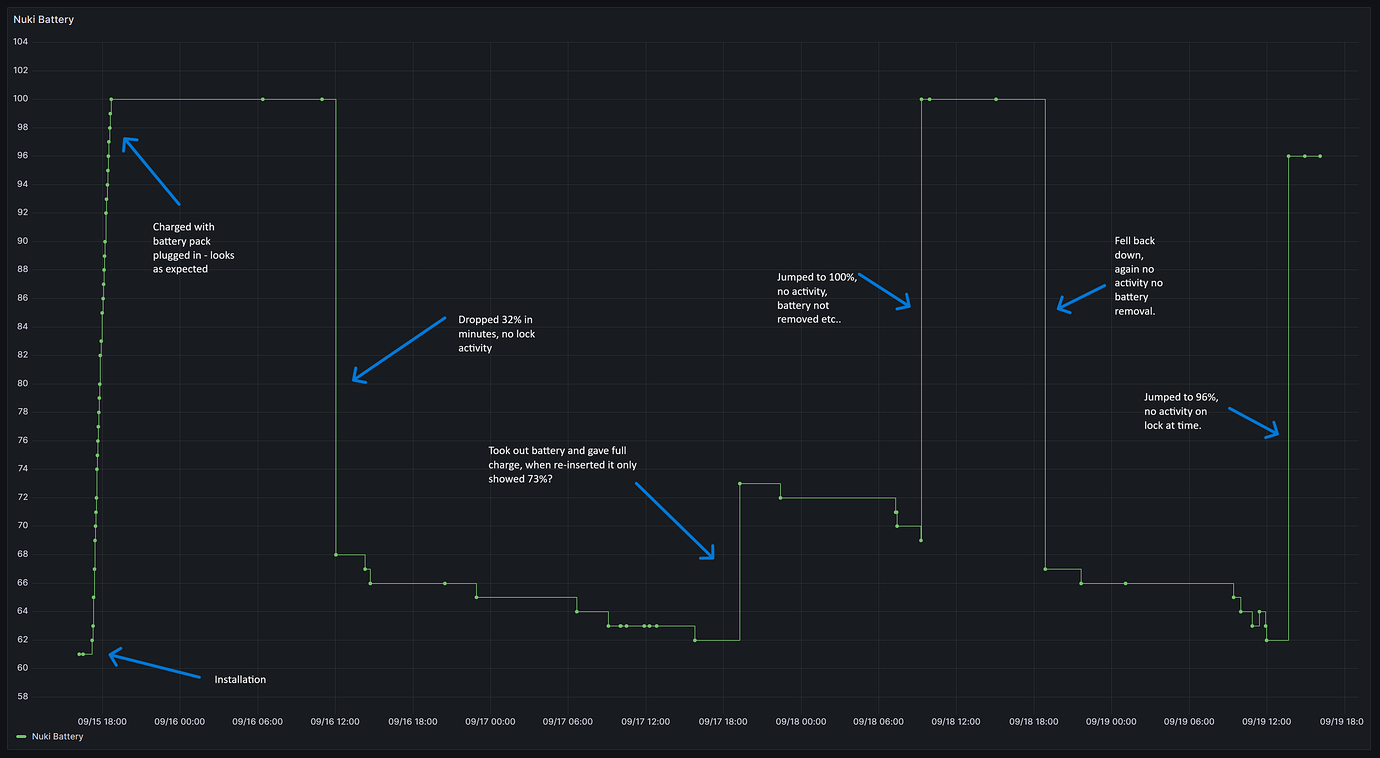Click the x-axis label 09/19 06:00
1380x758 pixels.
click(1188, 720)
